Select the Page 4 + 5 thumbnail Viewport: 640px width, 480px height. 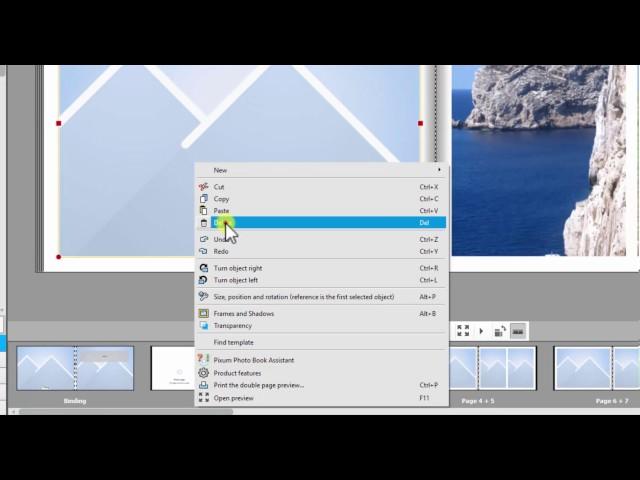493,368
